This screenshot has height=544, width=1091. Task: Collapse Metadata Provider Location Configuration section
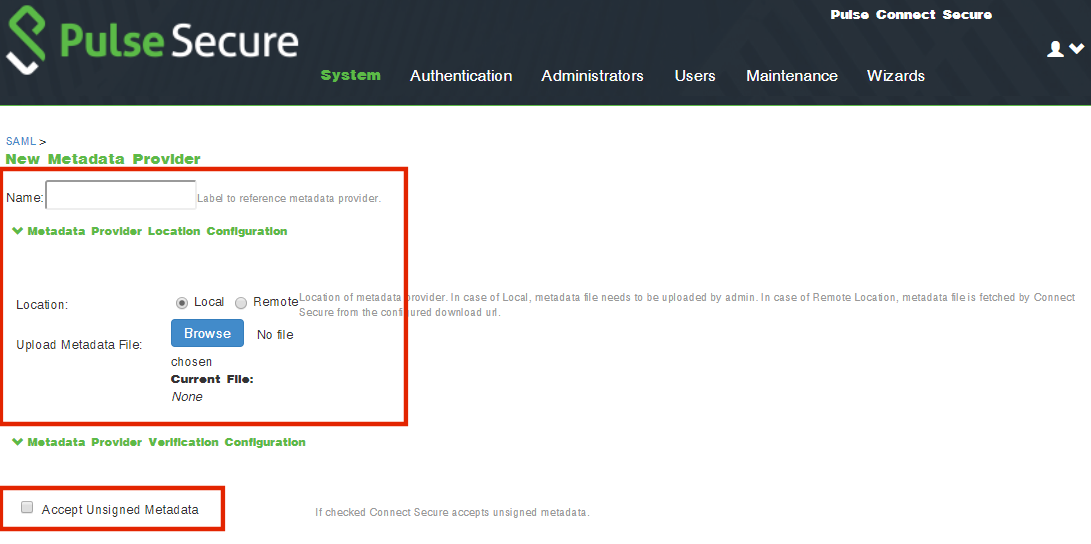click(x=150, y=231)
